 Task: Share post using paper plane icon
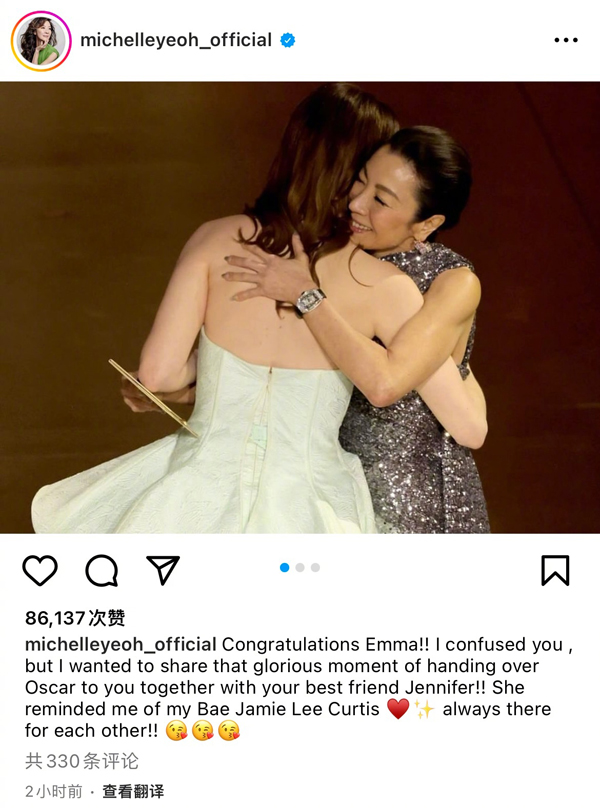[x=163, y=570]
